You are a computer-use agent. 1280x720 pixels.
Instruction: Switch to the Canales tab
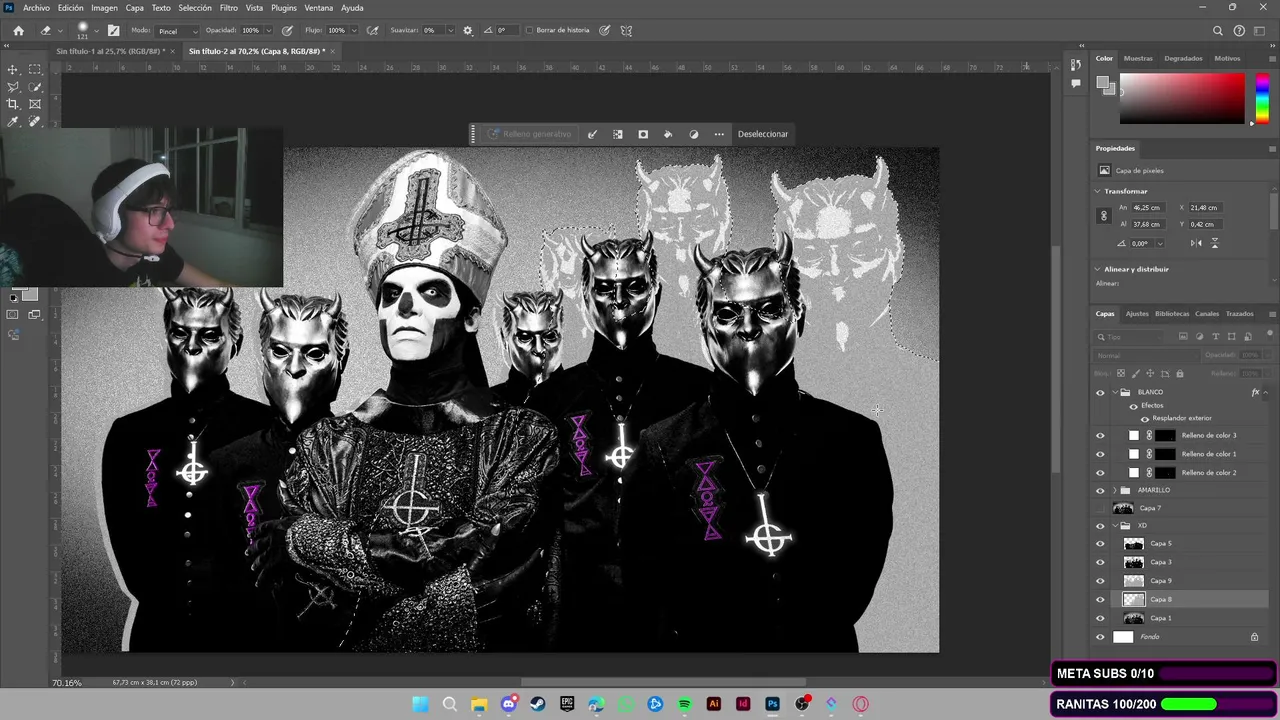1207,314
